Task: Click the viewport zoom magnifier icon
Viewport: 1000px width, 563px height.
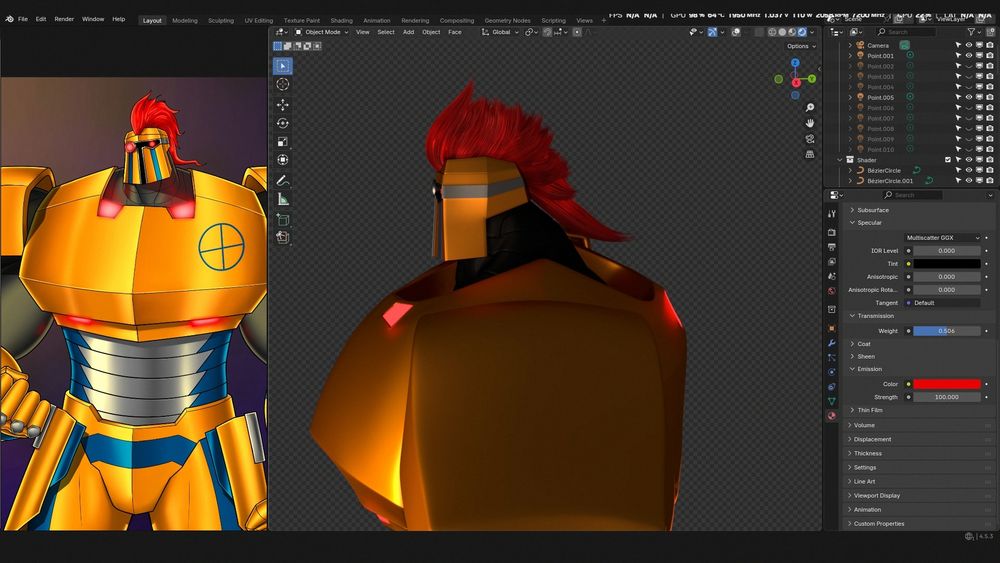Action: (x=810, y=107)
